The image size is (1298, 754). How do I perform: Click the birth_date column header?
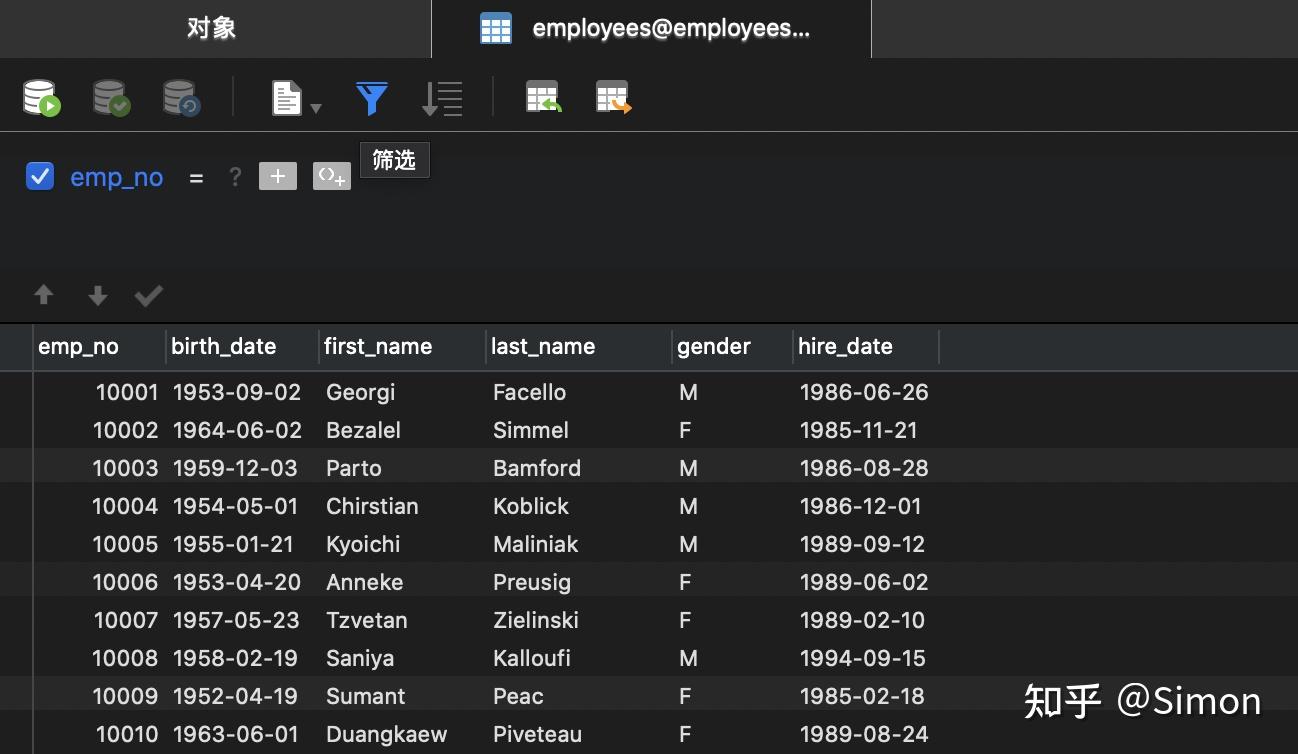click(243, 347)
